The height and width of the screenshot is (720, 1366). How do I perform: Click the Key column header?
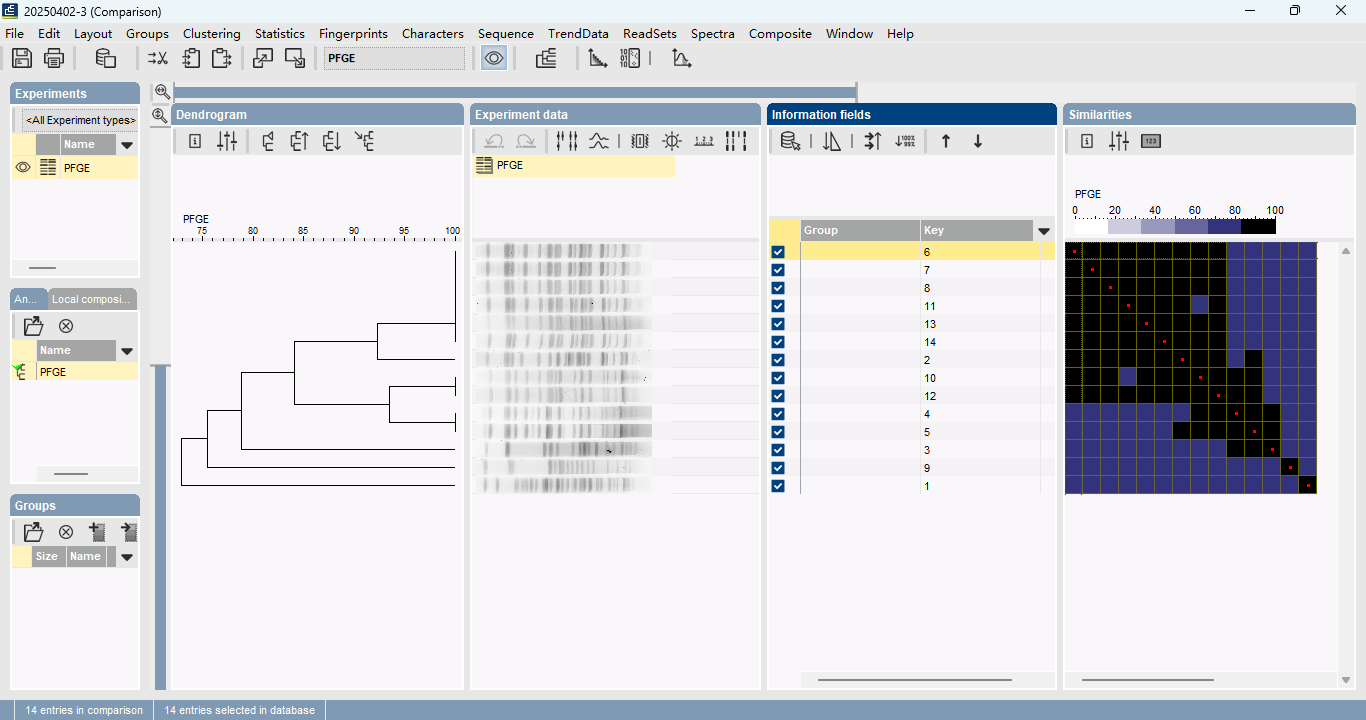pyautogui.click(x=975, y=230)
